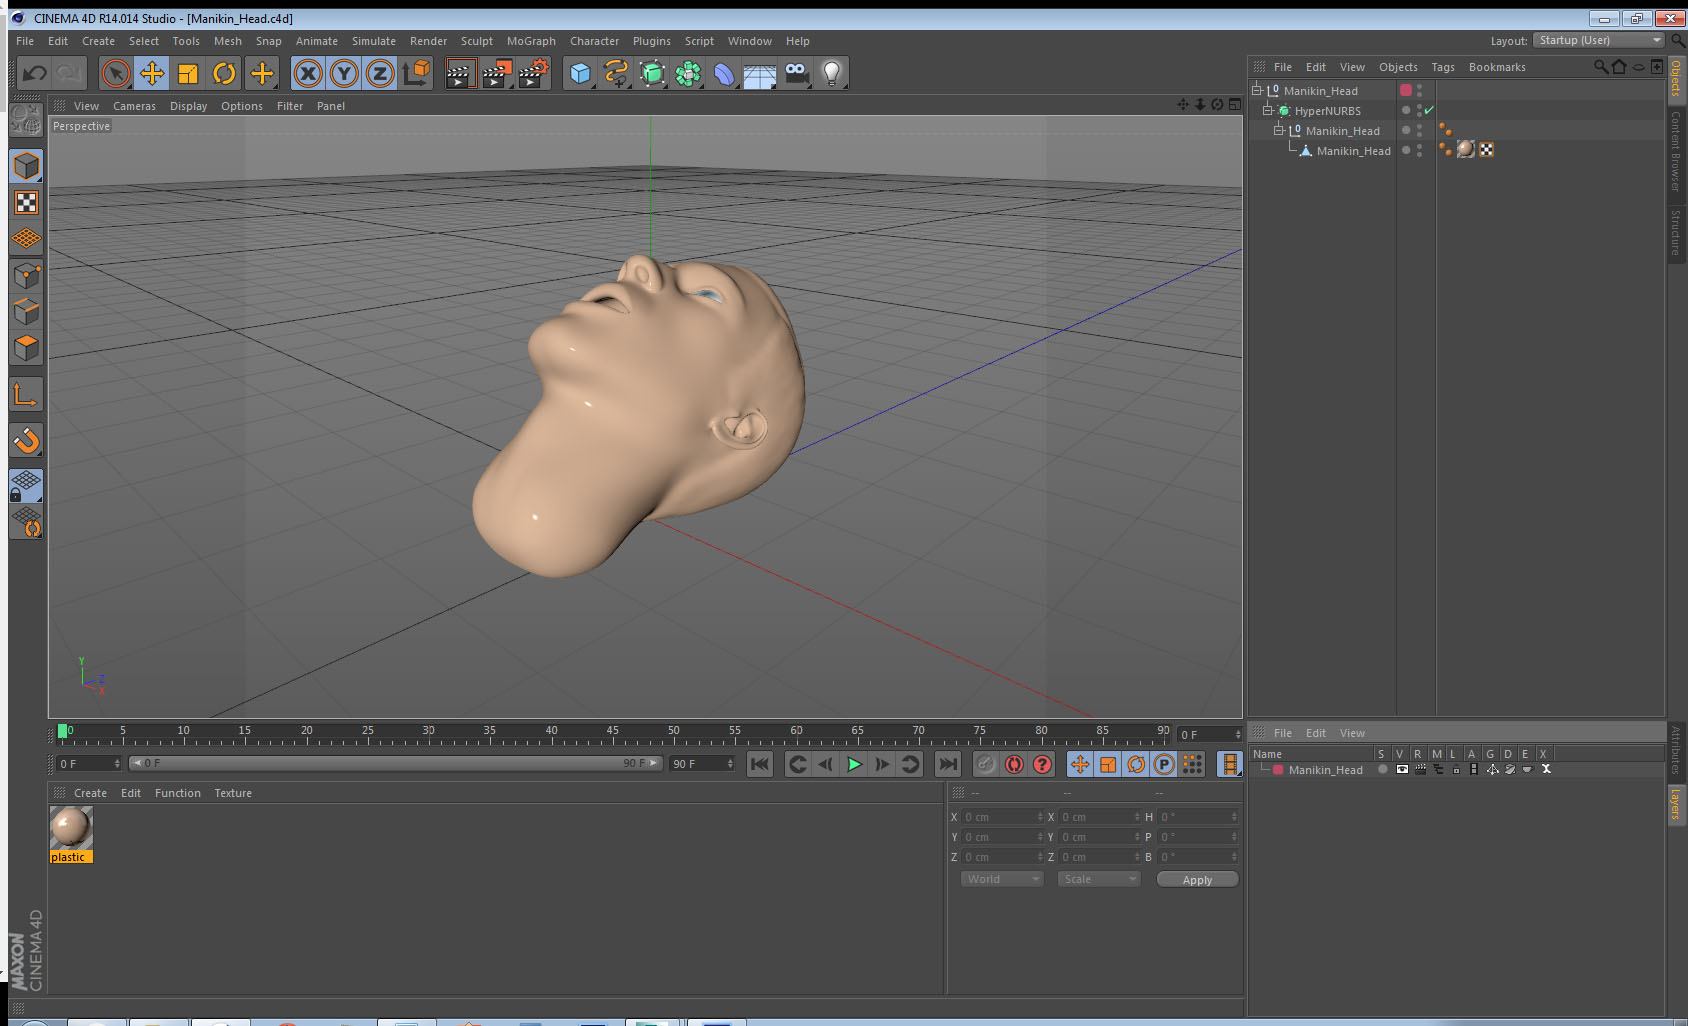This screenshot has height=1026, width=1688.
Task: Open the deformer objects icon
Action: pos(724,73)
